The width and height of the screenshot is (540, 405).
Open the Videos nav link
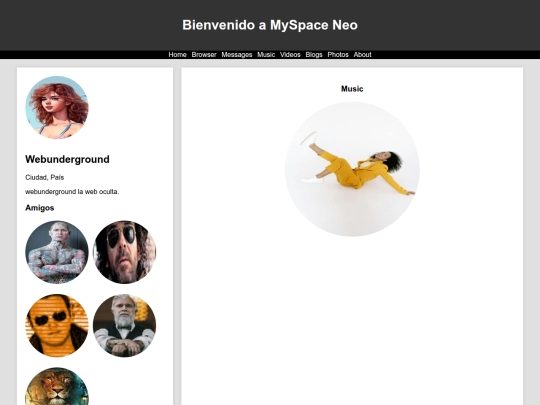[x=290, y=55]
